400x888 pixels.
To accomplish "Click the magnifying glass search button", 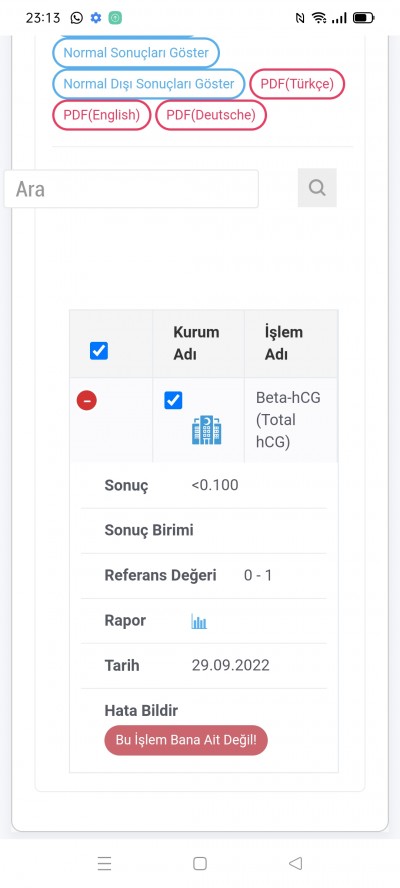I will pyautogui.click(x=317, y=187).
